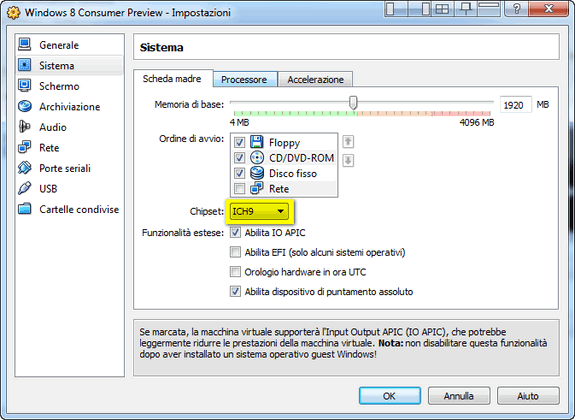Switch to the Accelerazione tab

(315, 79)
